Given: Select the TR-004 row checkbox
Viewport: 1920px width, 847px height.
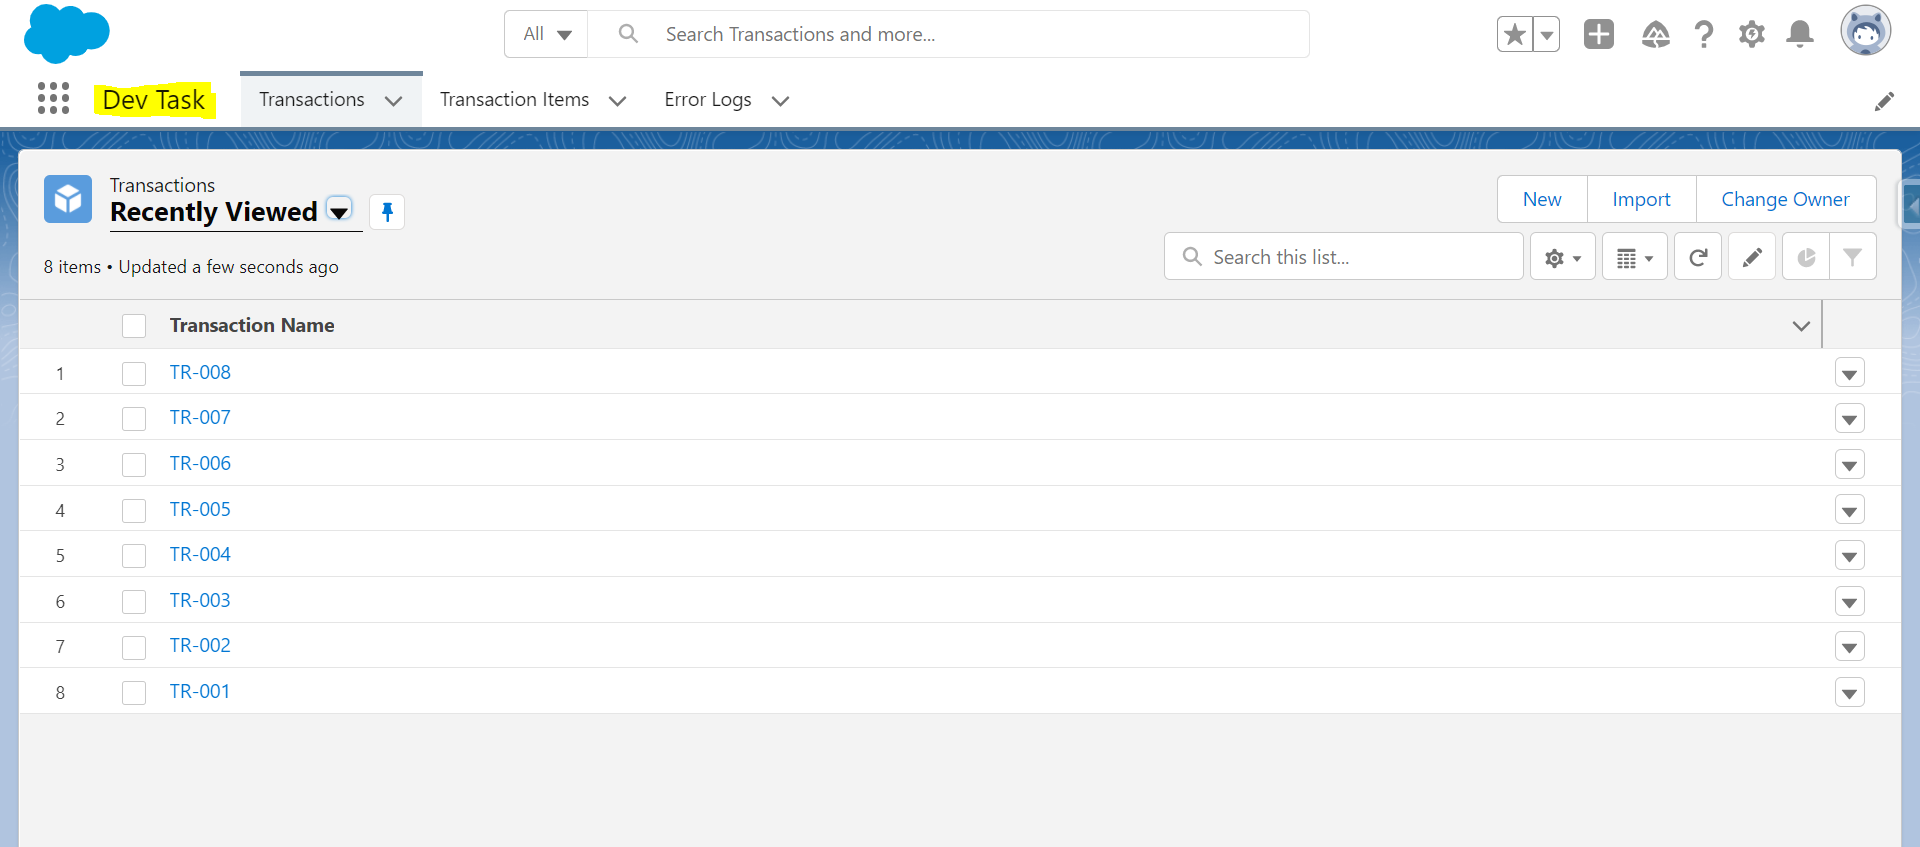Looking at the screenshot, I should click(134, 555).
